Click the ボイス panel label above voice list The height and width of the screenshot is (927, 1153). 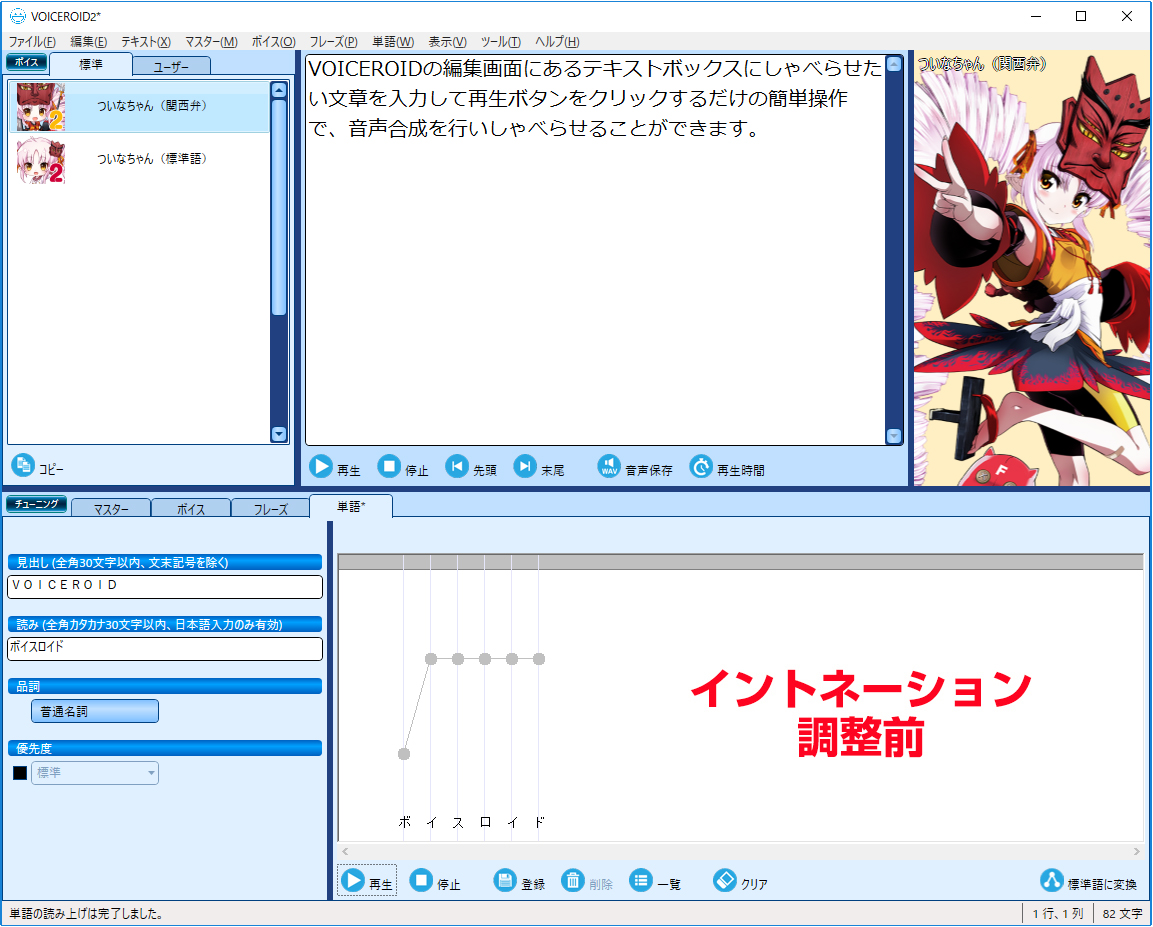[26, 62]
